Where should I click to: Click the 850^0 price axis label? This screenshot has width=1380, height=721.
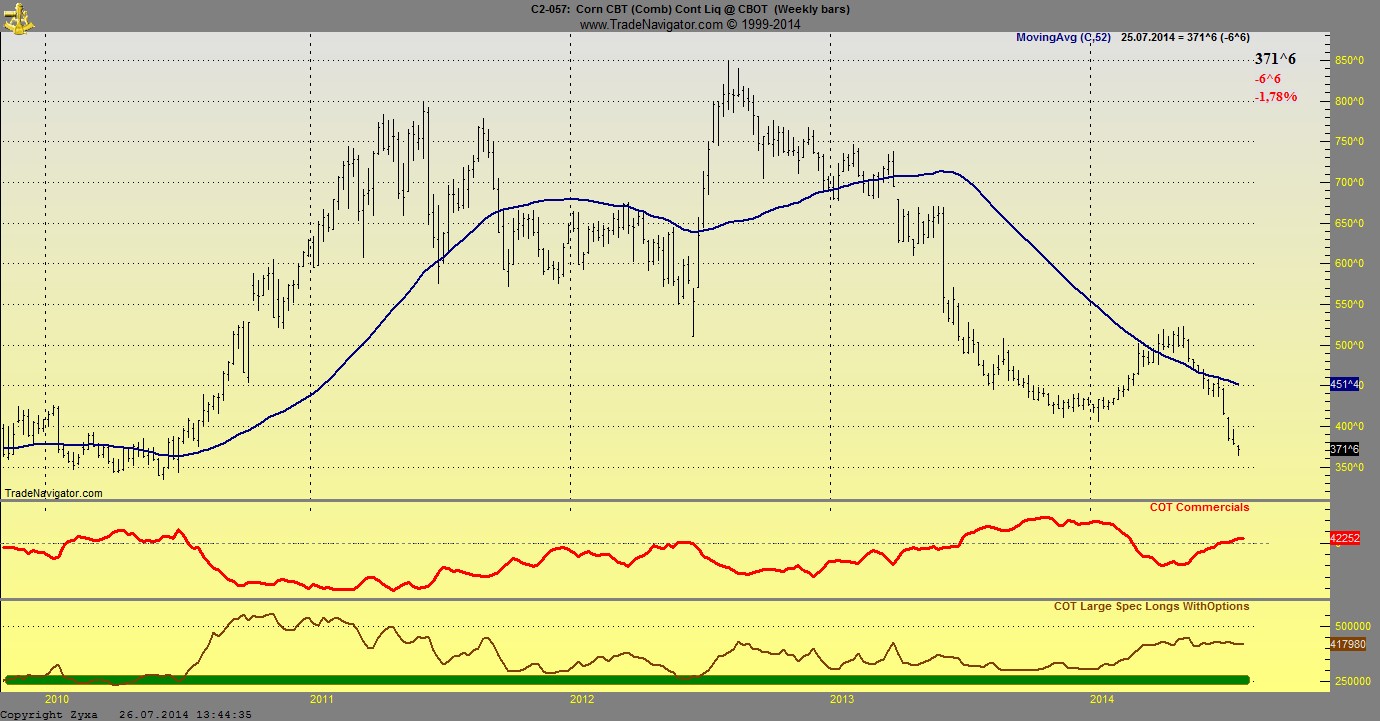click(1349, 60)
